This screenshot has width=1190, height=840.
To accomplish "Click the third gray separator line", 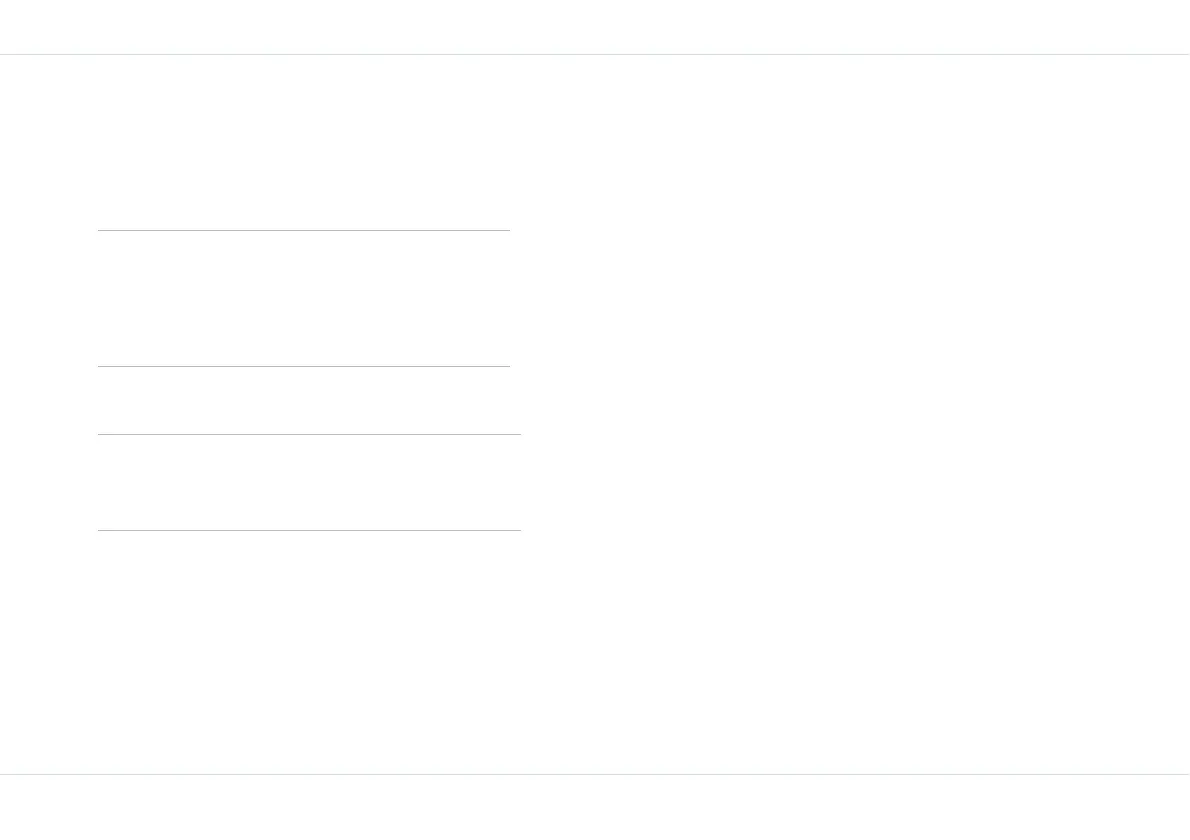I will [x=309, y=434].
